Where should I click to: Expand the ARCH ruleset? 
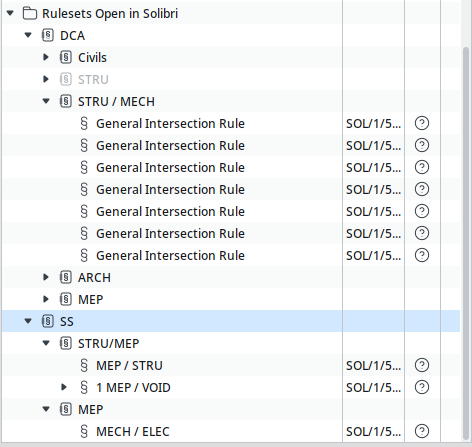coord(46,277)
